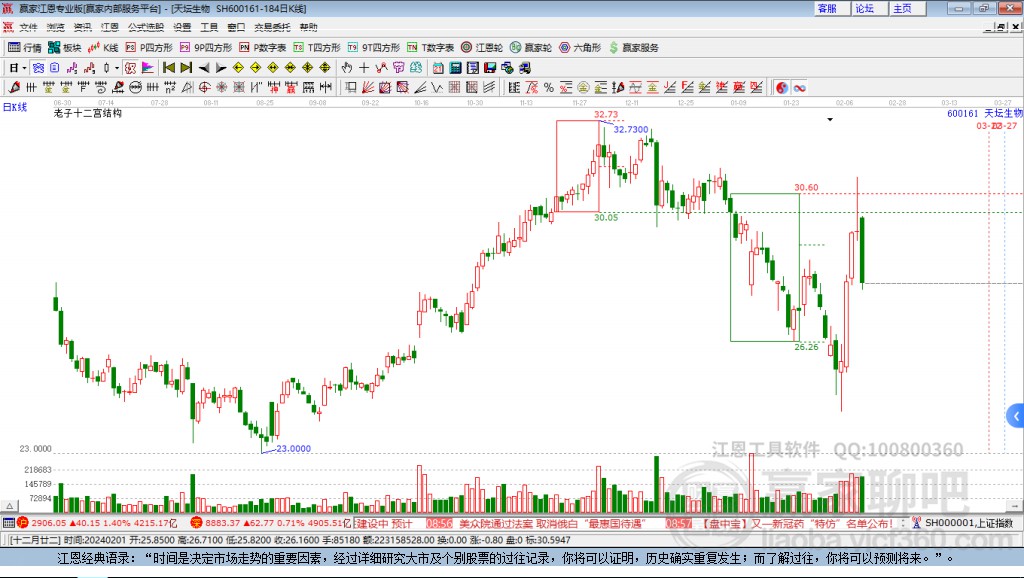
Task: Click the green 26.26 price label
Action: coord(807,347)
